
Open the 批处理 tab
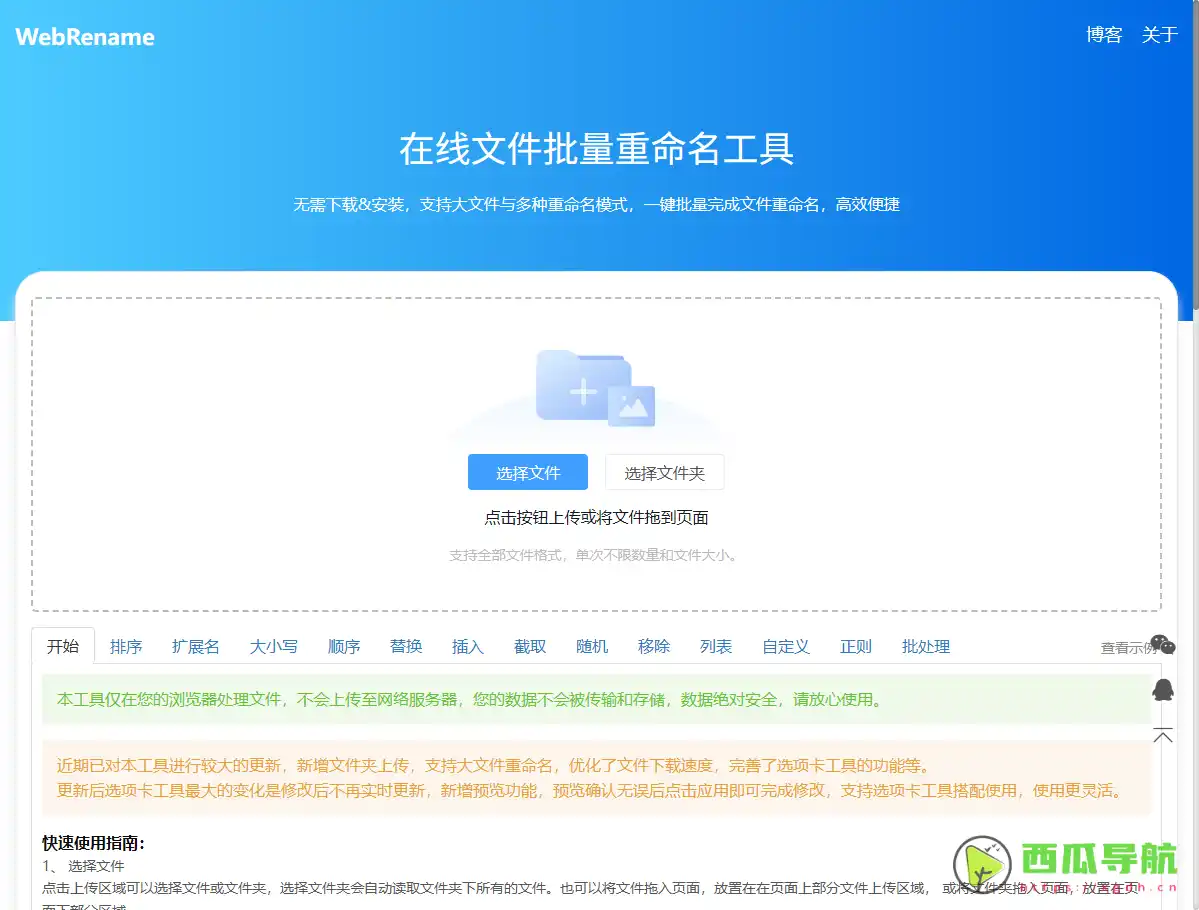[x=925, y=646]
